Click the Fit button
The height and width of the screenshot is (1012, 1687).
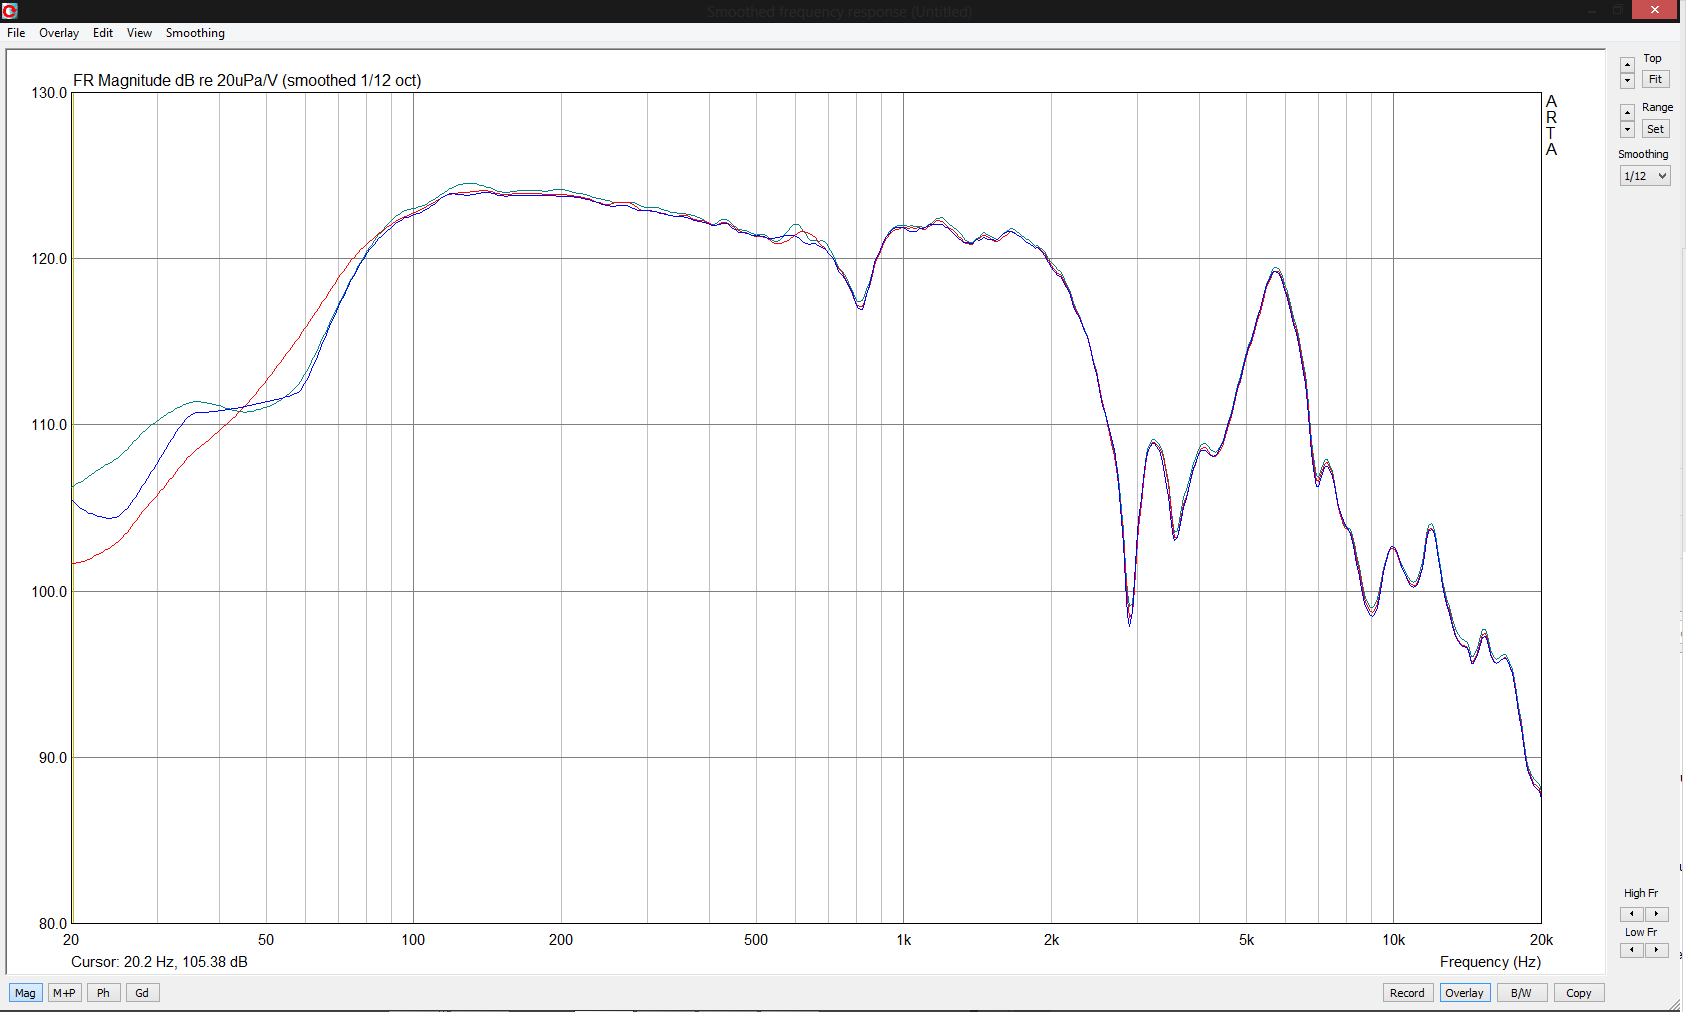[x=1655, y=80]
